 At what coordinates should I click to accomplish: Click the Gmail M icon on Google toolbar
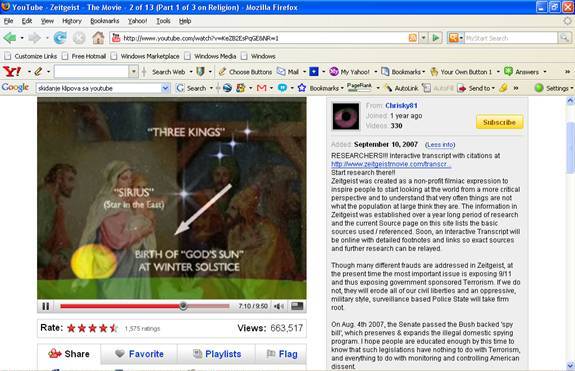[x=261, y=88]
